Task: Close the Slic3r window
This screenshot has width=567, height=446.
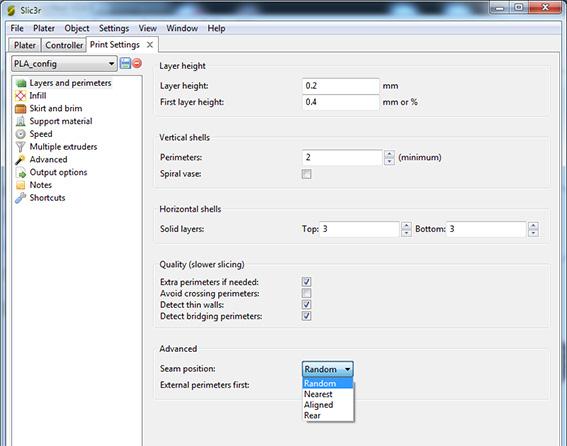Action: 545,8
